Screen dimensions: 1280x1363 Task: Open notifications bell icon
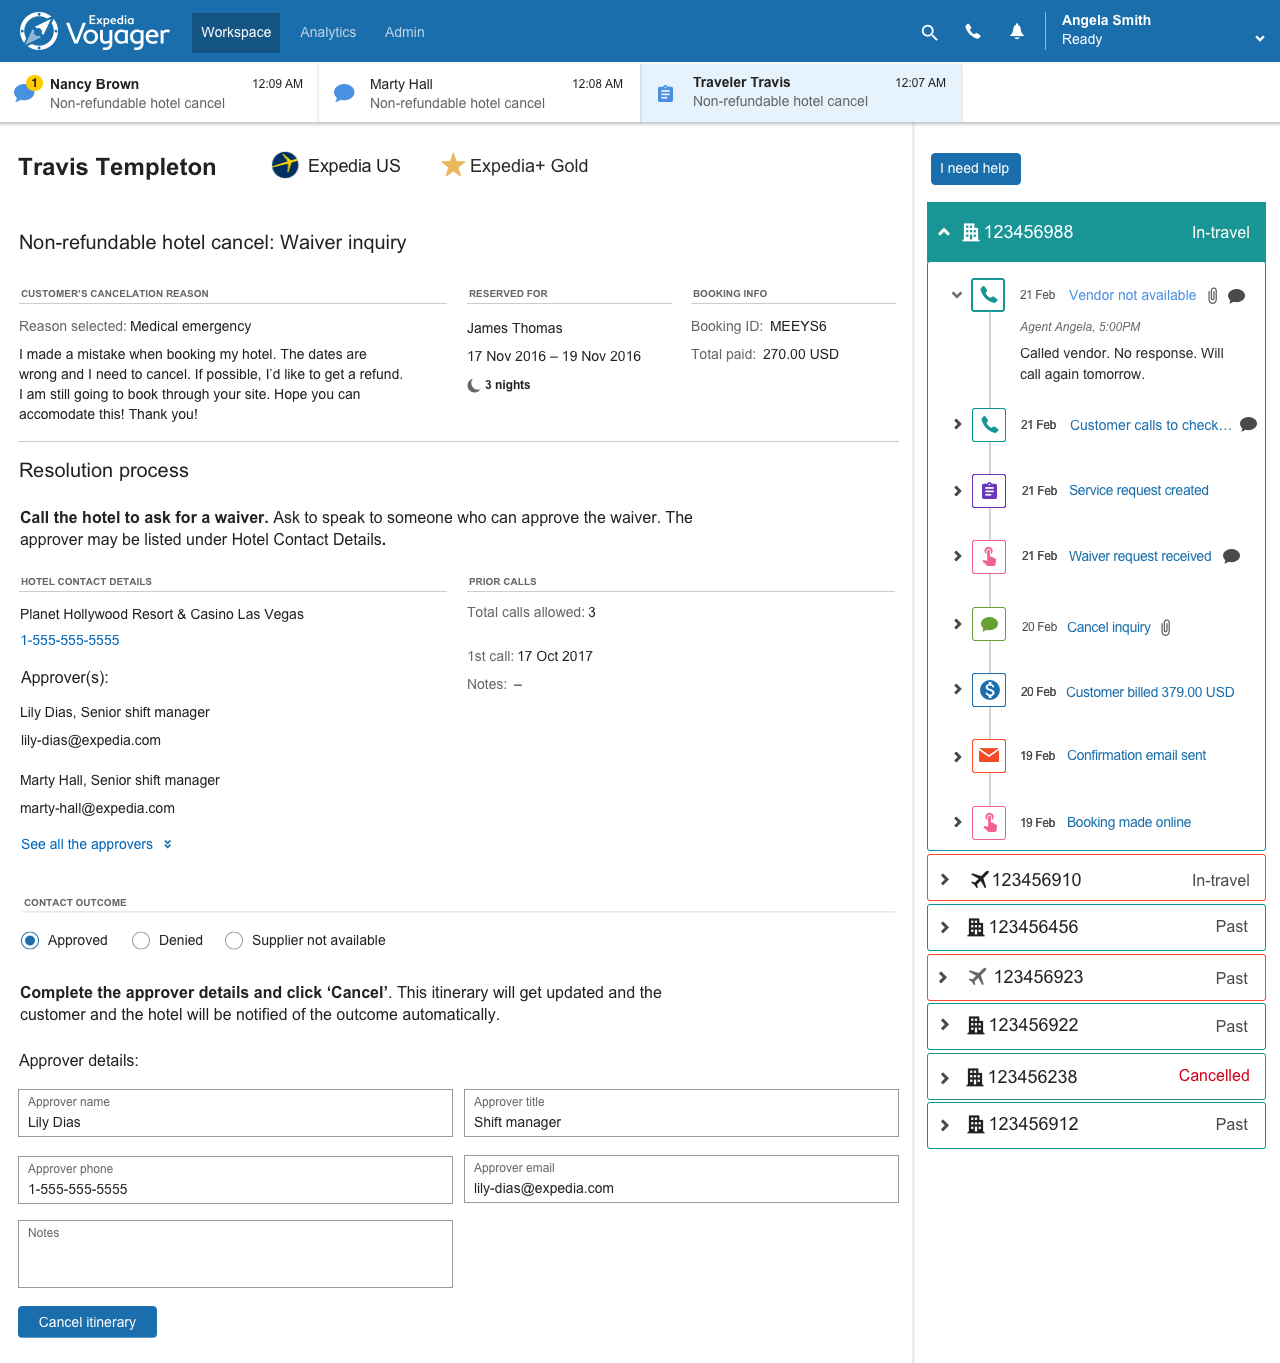1017,32
